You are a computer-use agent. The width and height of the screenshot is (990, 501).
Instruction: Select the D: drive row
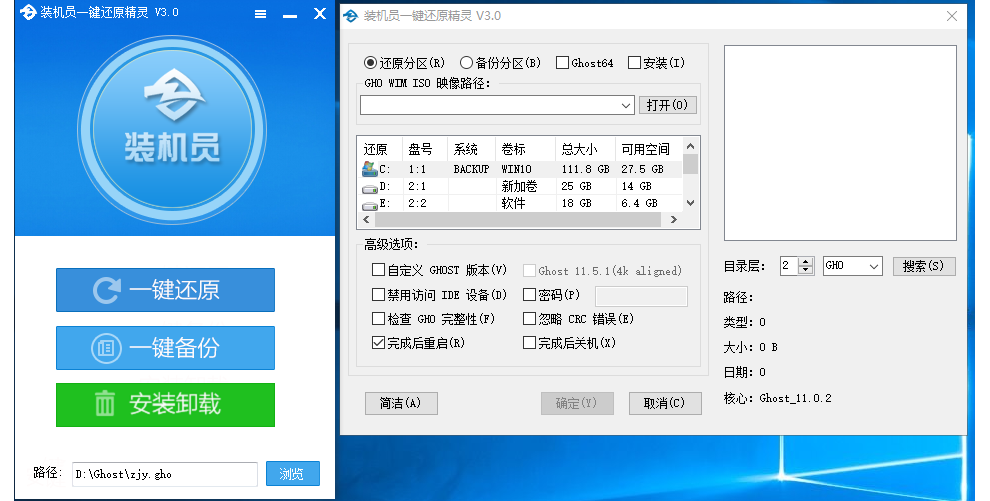pyautogui.click(x=520, y=186)
